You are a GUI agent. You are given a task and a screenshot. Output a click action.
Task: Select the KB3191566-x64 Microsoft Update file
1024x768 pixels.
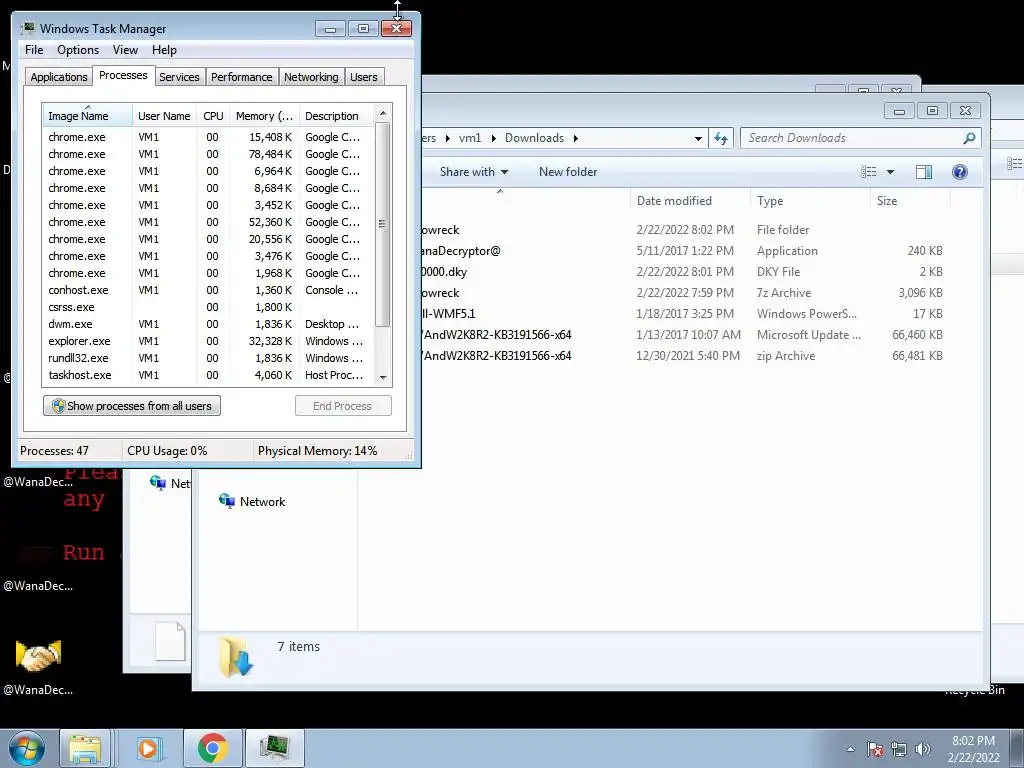point(682,334)
